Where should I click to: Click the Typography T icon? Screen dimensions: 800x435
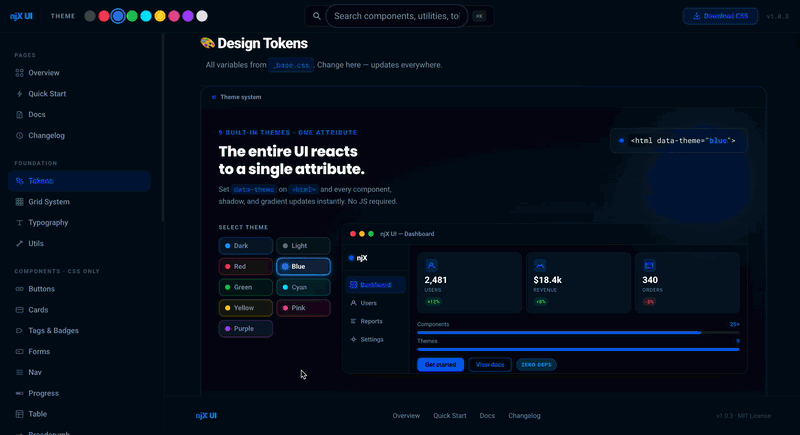(19, 223)
